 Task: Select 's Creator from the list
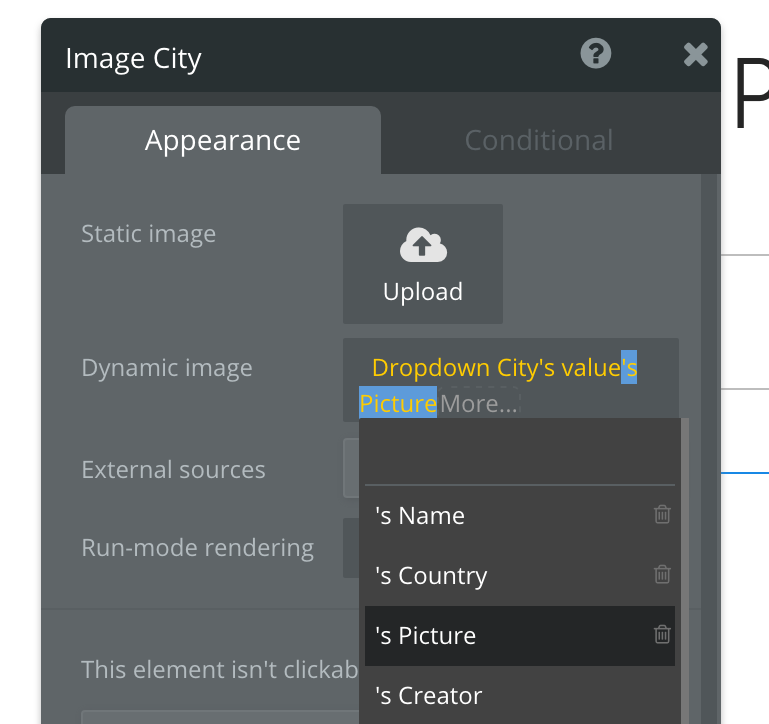tap(428, 696)
